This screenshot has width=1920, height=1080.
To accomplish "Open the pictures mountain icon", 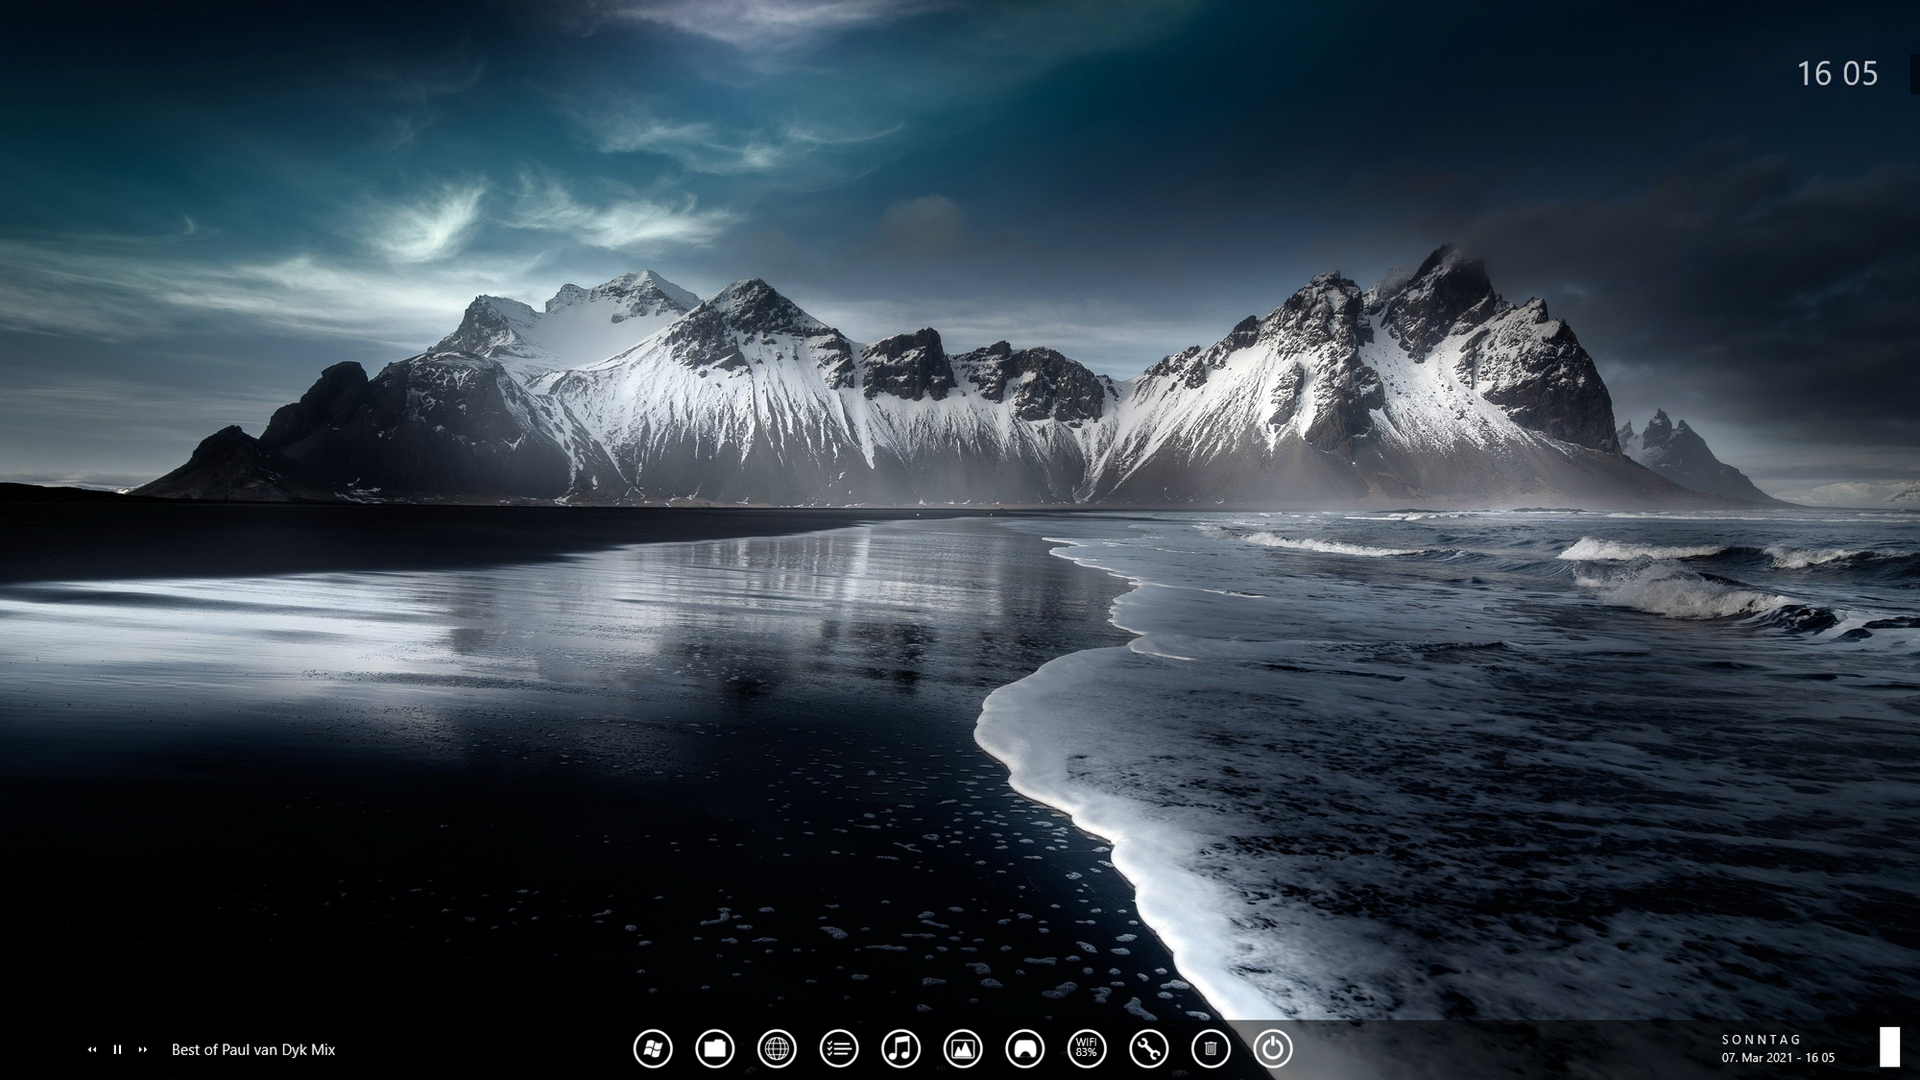I will point(963,1049).
